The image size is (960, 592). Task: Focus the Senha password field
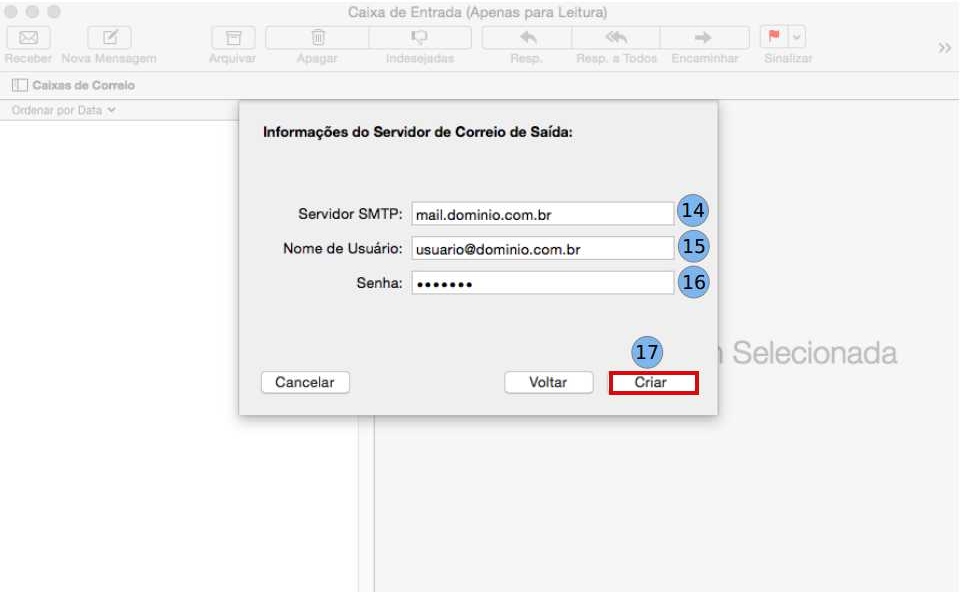pos(542,283)
